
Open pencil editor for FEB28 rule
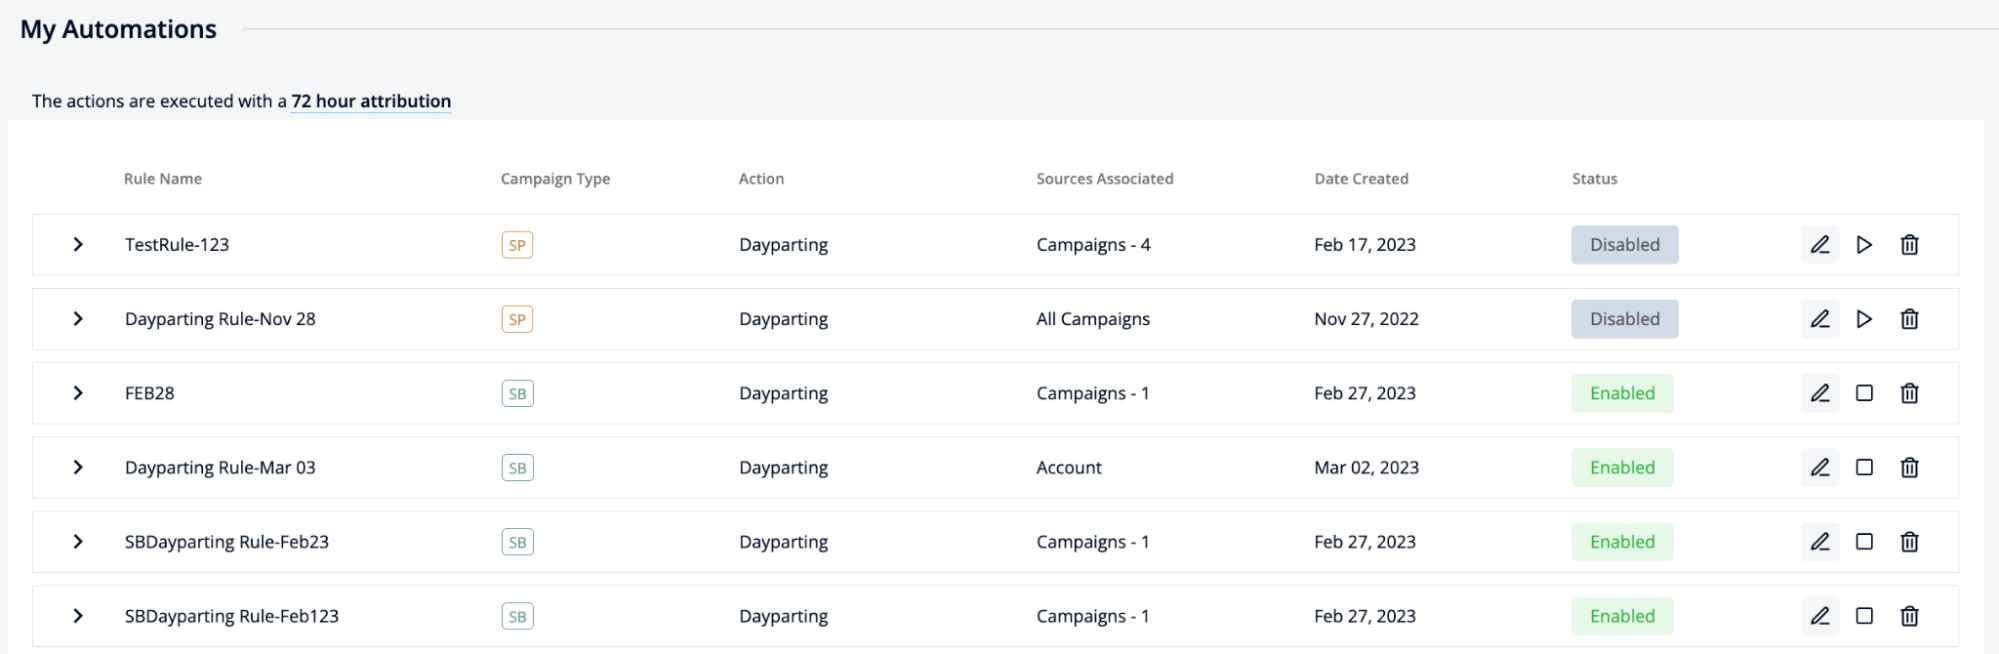1820,393
